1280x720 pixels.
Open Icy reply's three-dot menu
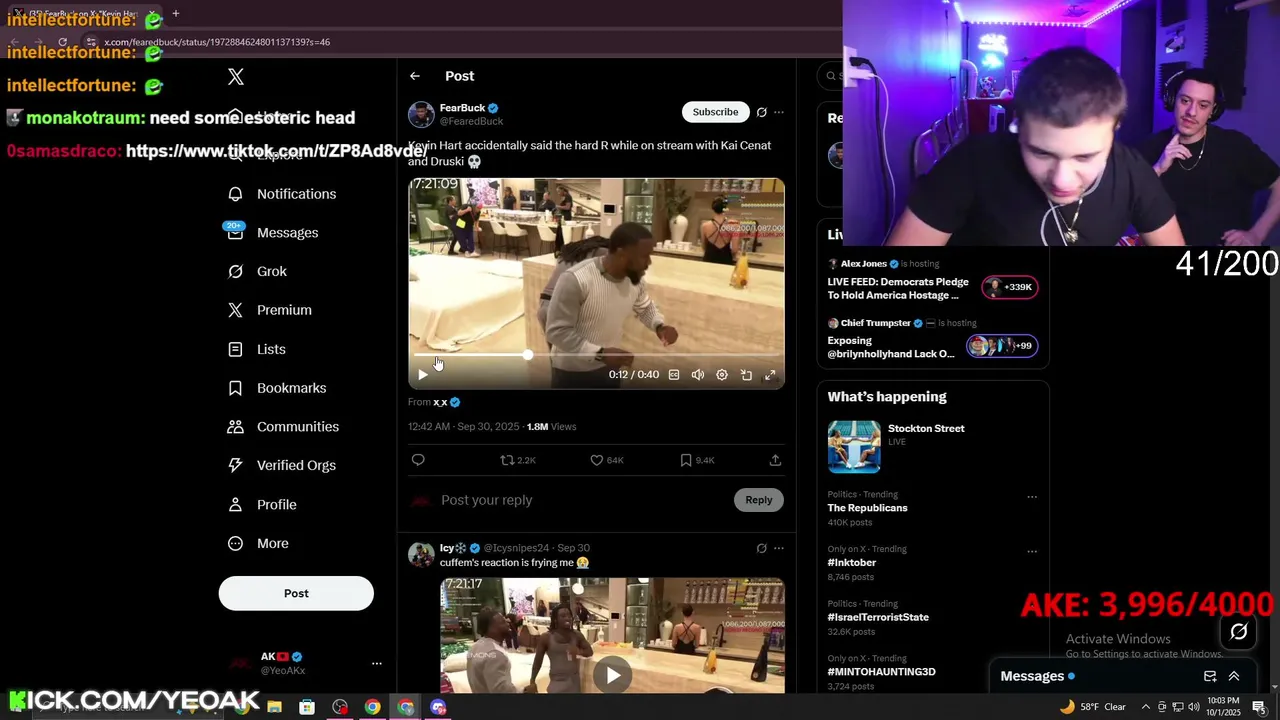(779, 548)
